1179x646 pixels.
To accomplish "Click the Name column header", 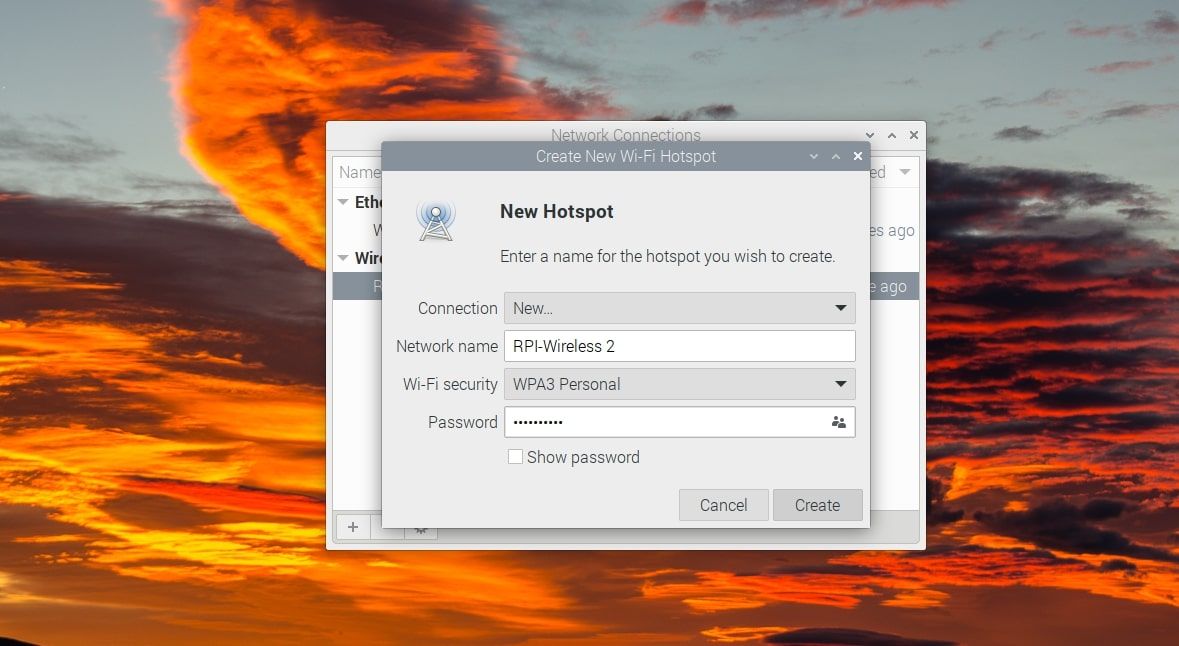I will 359,171.
